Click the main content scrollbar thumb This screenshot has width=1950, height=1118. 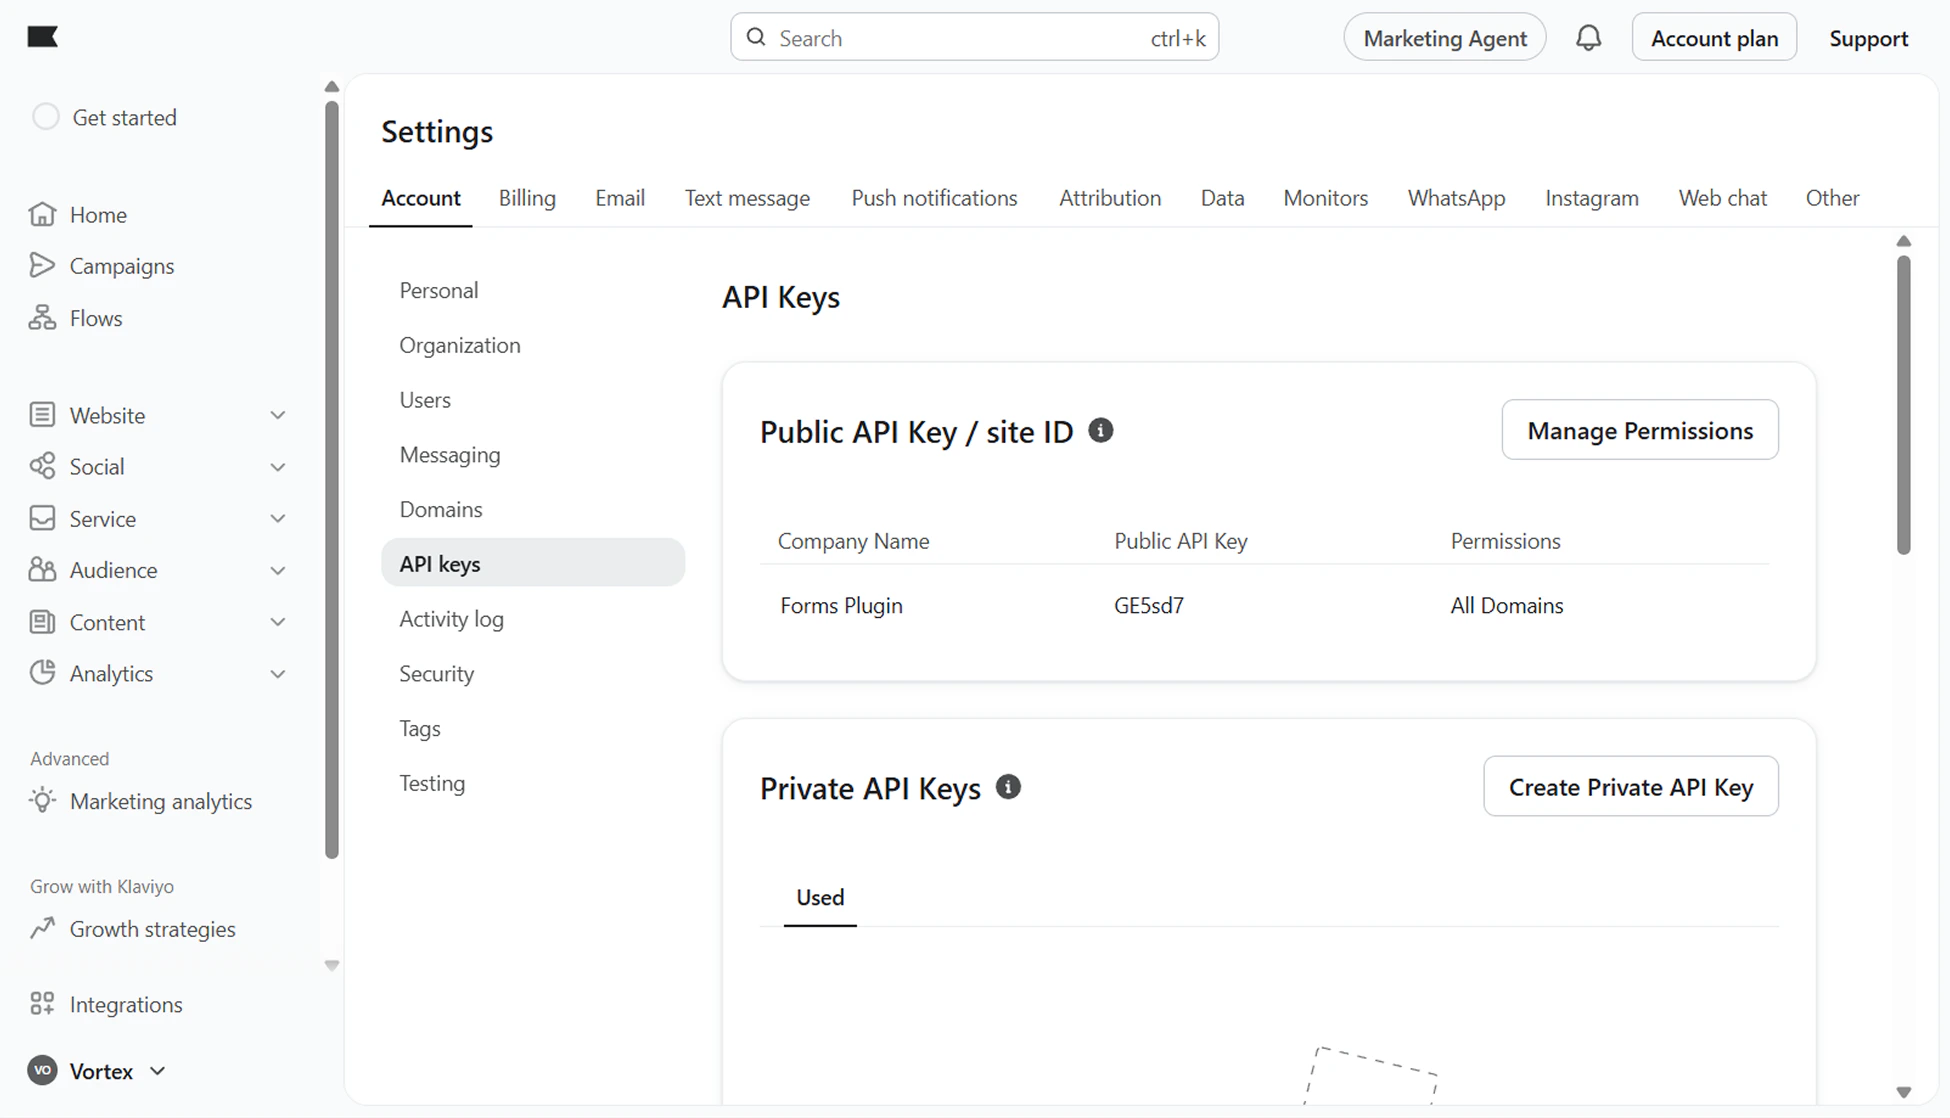click(1903, 404)
